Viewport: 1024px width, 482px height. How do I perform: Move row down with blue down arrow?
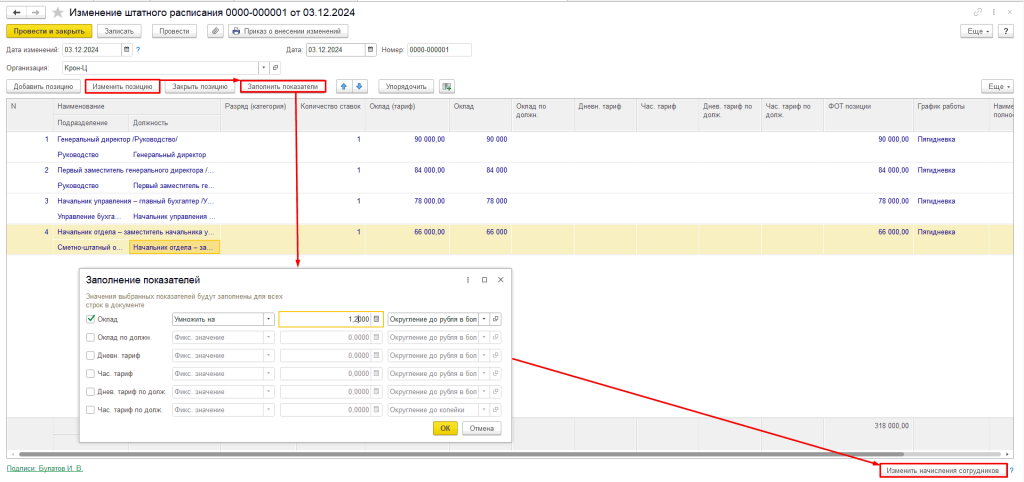tap(360, 86)
